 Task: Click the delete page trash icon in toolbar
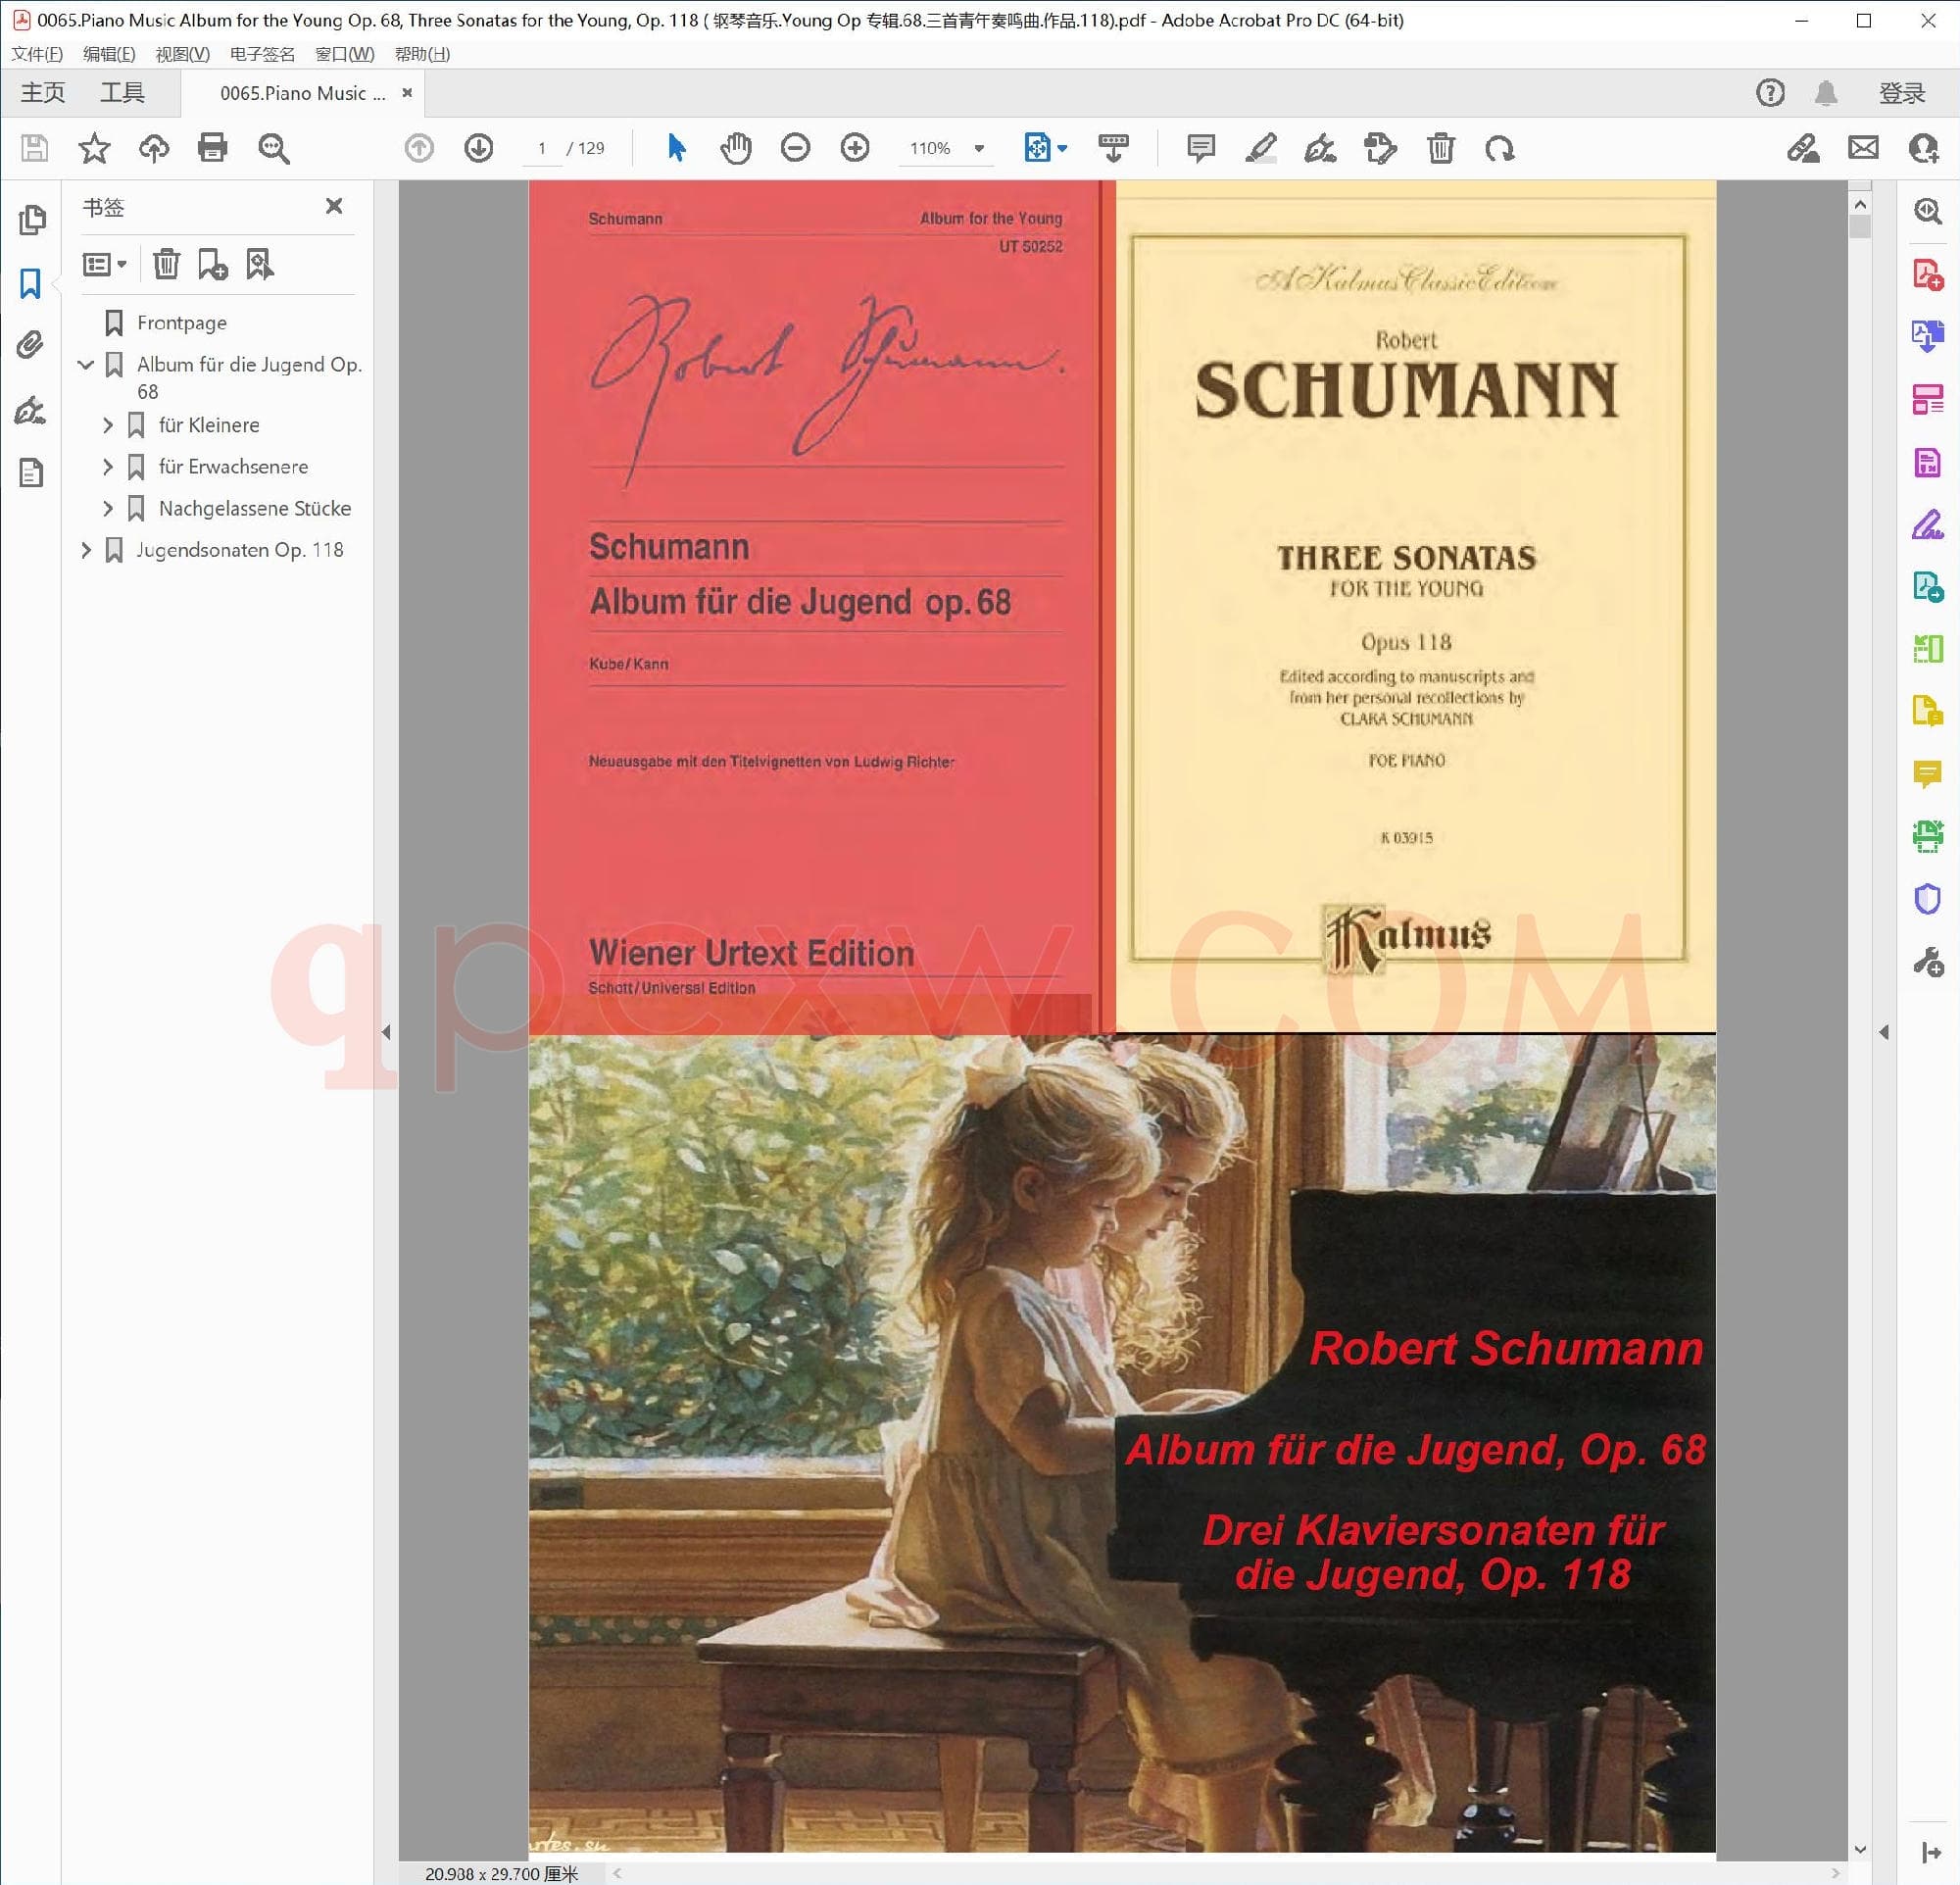pos(1440,148)
